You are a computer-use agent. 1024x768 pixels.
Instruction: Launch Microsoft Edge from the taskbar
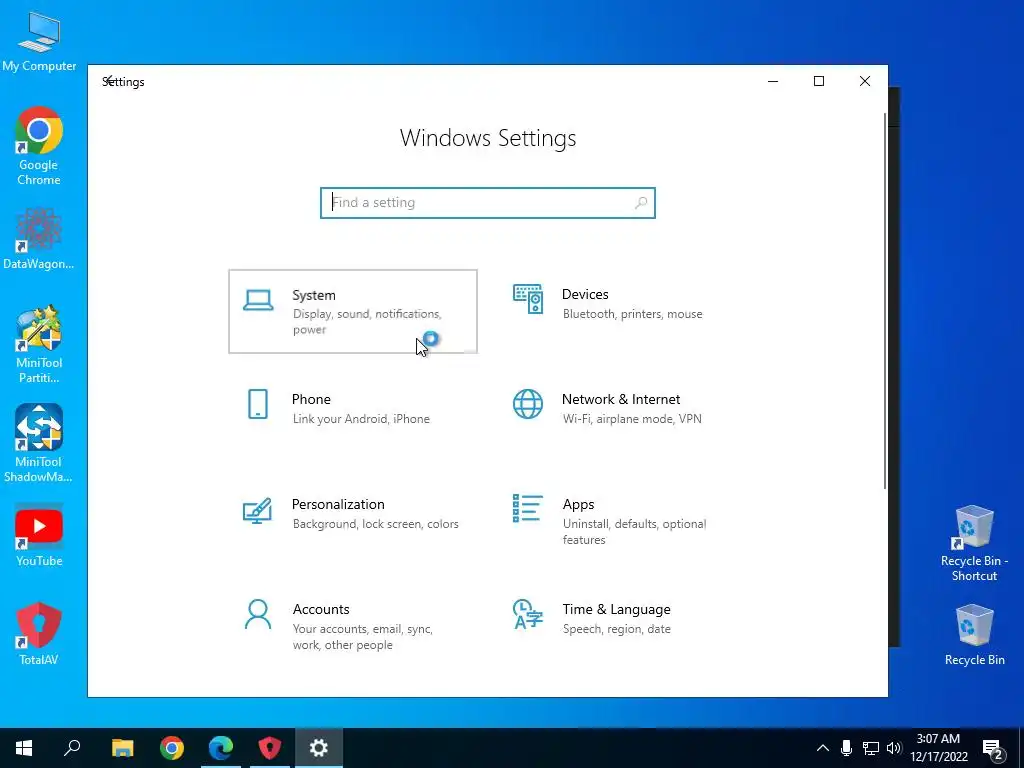(221, 748)
